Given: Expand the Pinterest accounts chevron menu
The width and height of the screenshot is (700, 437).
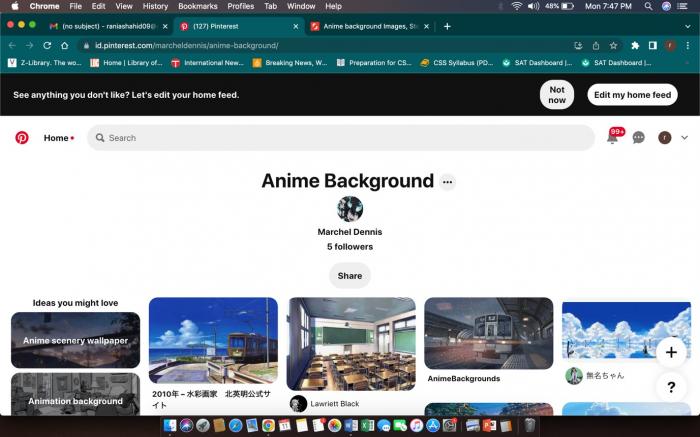Looking at the screenshot, I should click(x=684, y=137).
